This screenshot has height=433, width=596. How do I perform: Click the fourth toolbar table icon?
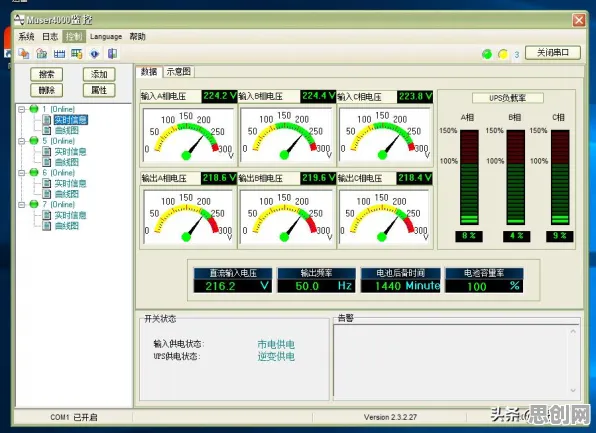(x=76, y=54)
